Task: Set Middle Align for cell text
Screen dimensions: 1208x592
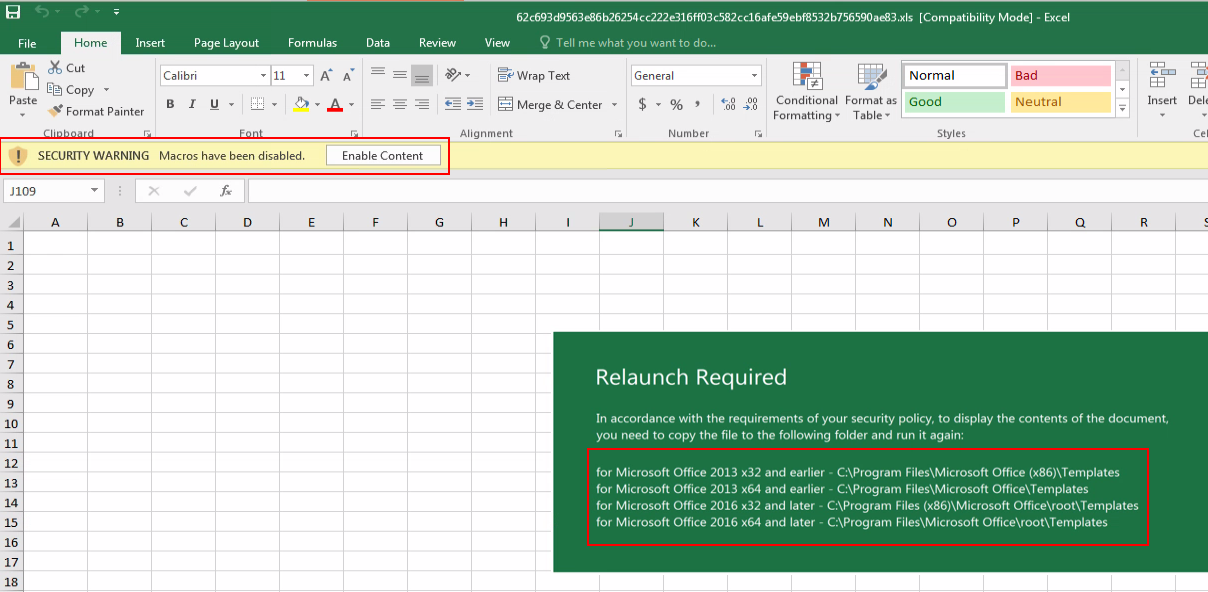Action: pos(399,75)
